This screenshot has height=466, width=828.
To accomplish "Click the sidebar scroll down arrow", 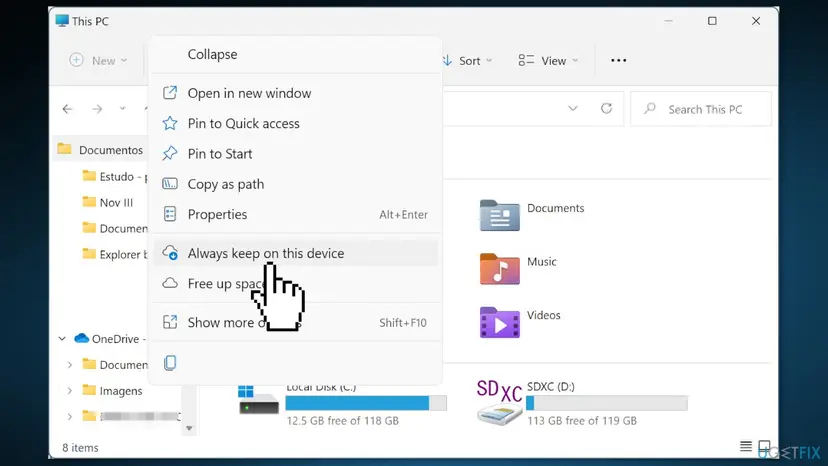I will pos(189,428).
